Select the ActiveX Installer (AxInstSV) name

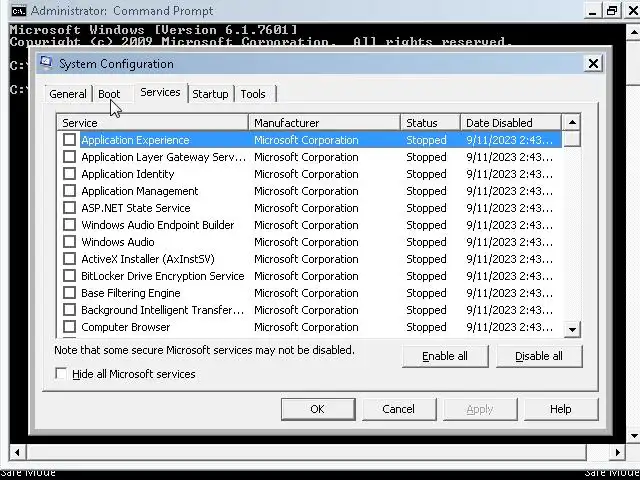148,259
